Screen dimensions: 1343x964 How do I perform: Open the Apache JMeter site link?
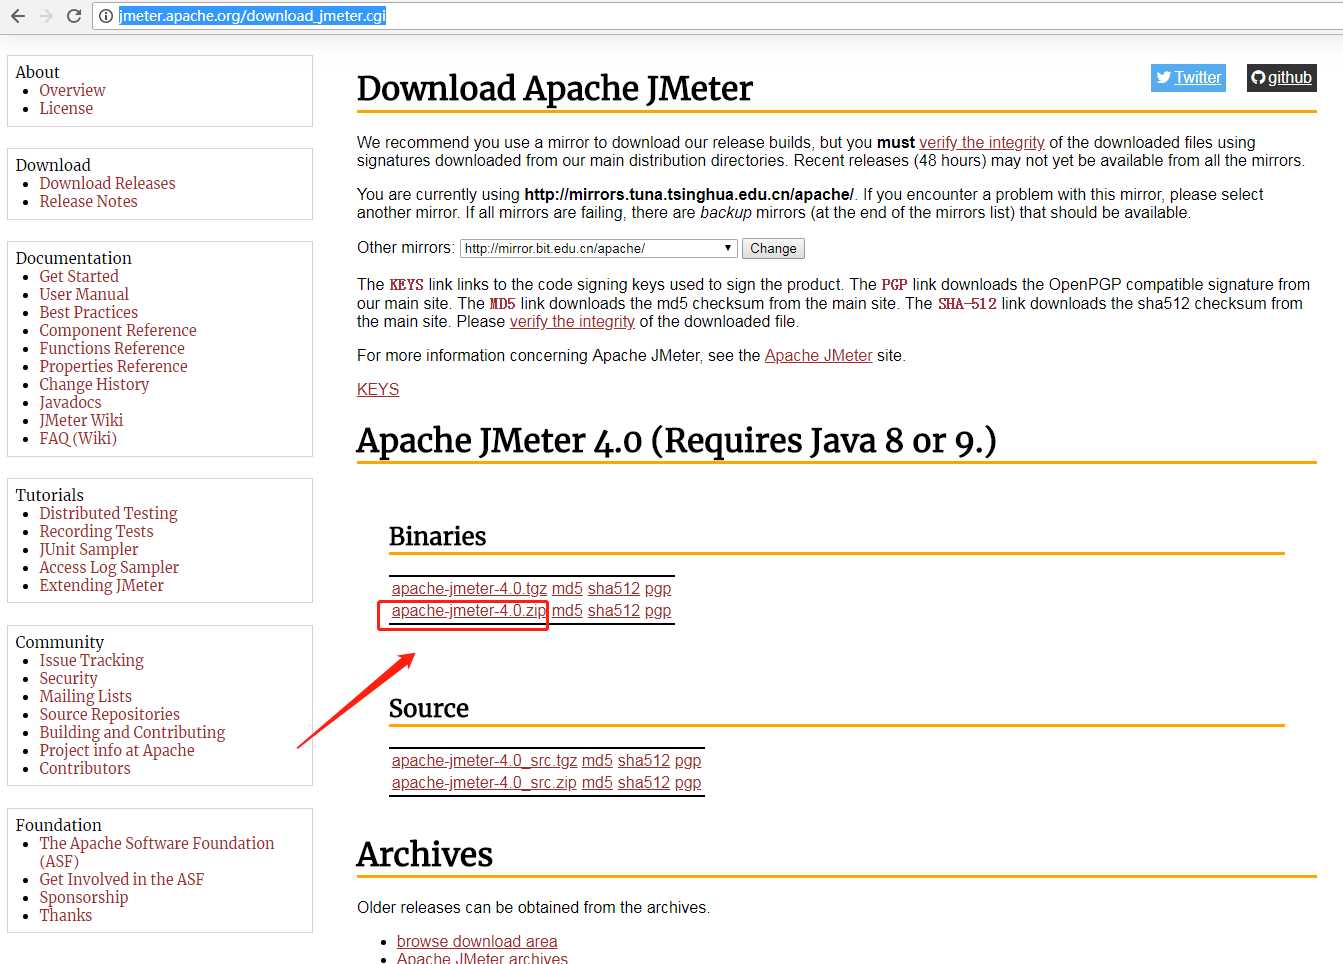coord(818,355)
